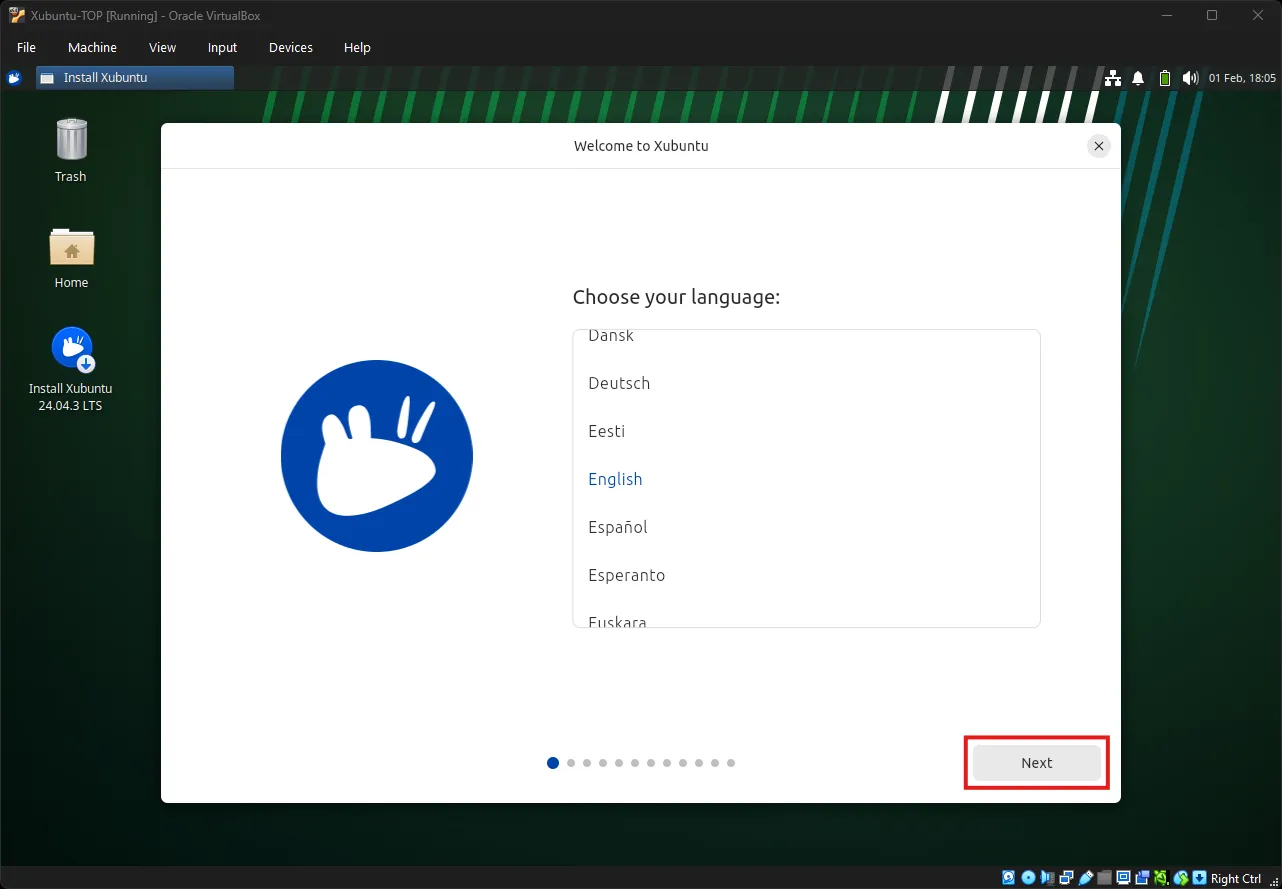The width and height of the screenshot is (1282, 889).
Task: Click the Install Xubuntu taskbar button
Action: (134, 77)
